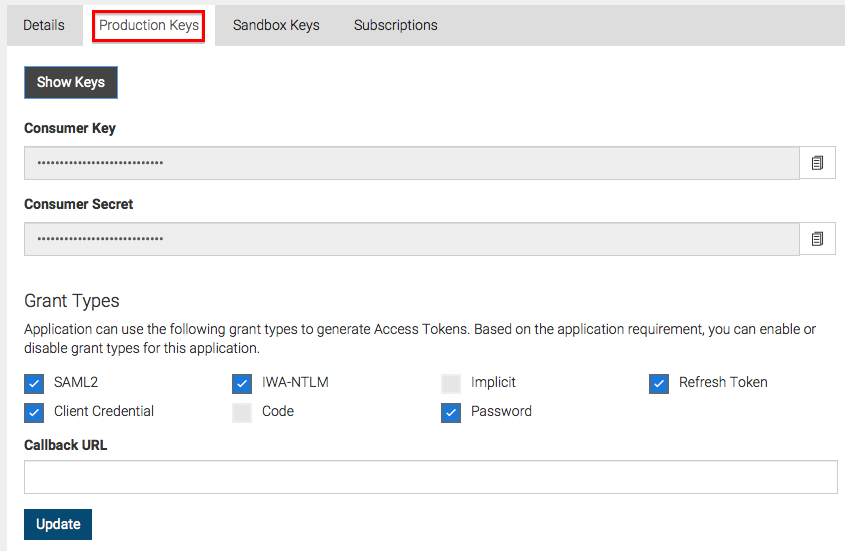
Task: Enable the Implicit grant type
Action: point(451,383)
